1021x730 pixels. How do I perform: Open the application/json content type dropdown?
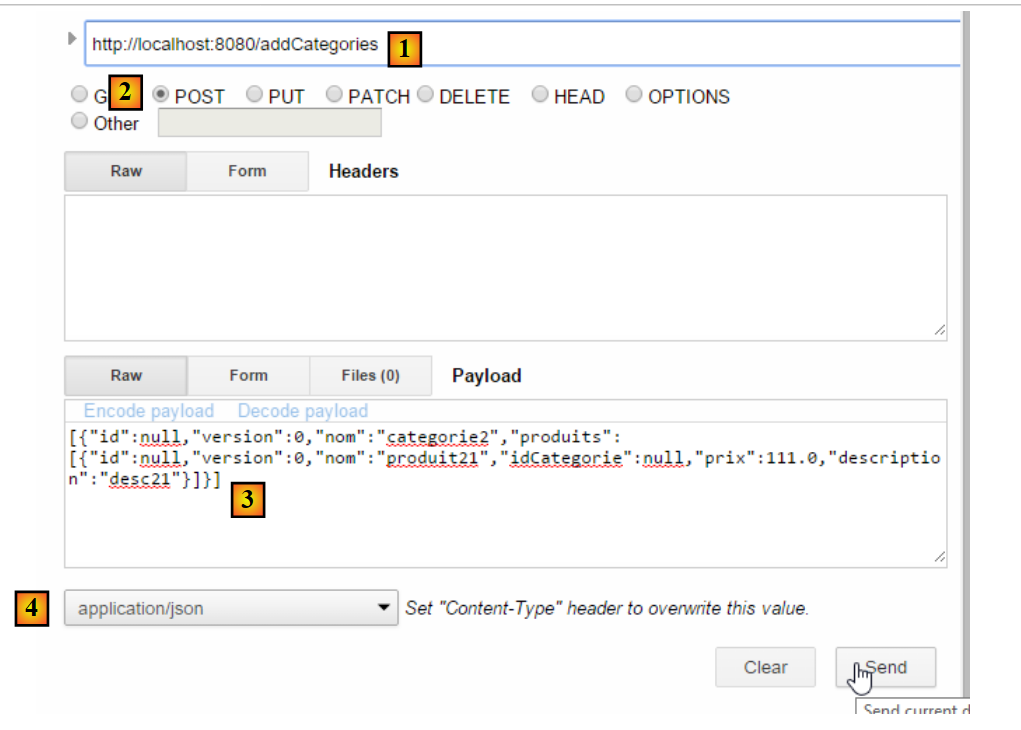pos(231,608)
